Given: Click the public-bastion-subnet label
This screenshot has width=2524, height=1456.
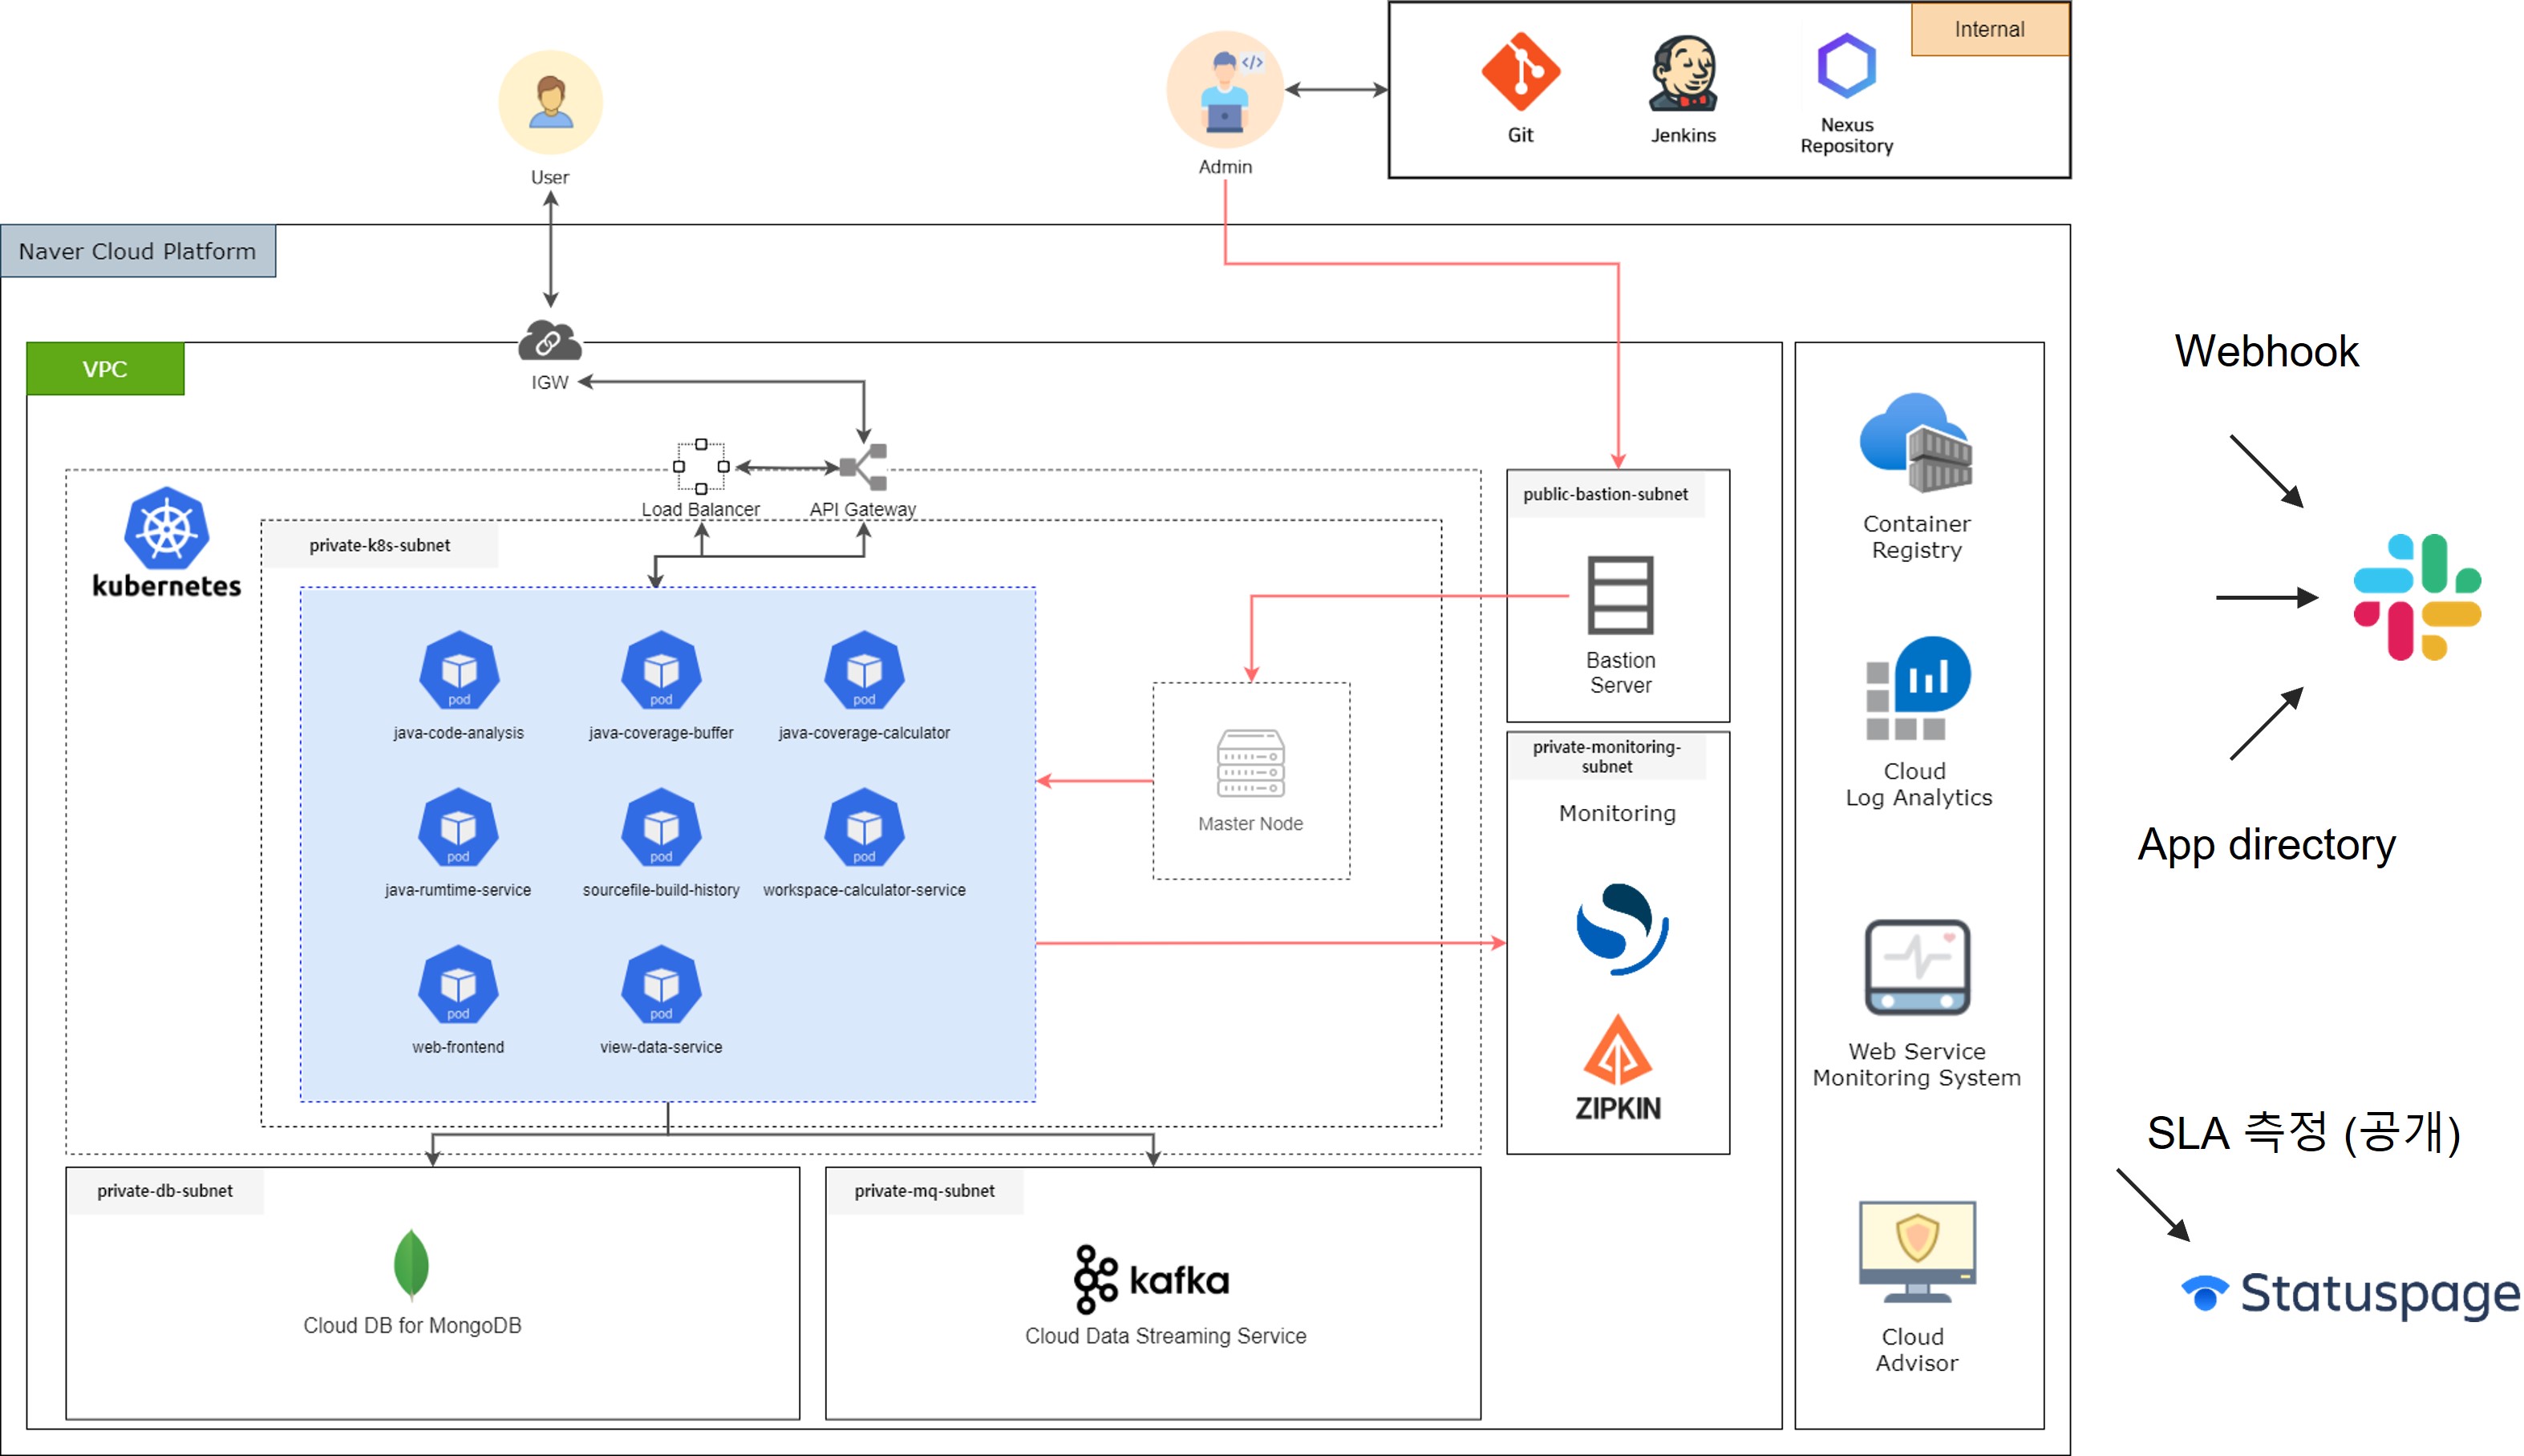Looking at the screenshot, I should (x=1605, y=494).
